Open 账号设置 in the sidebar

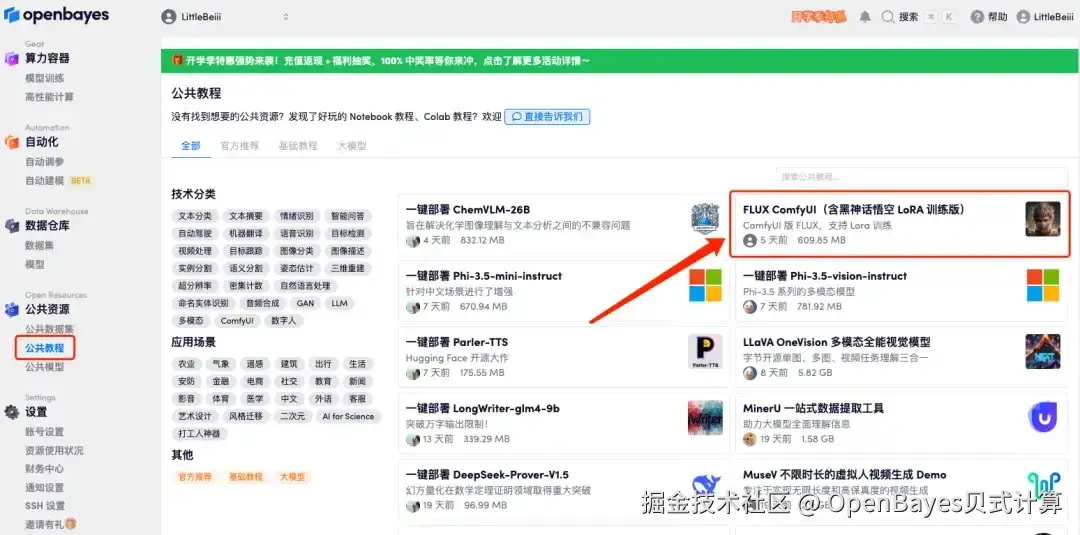click(45, 432)
